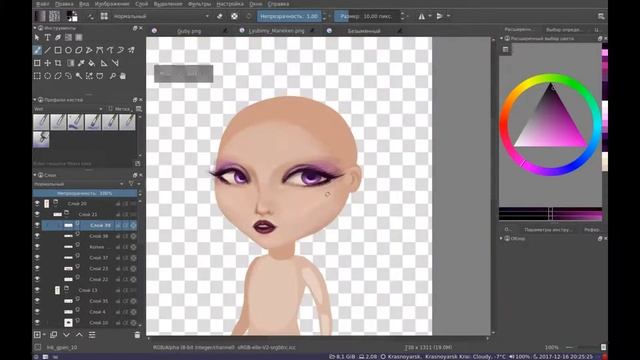
Task: Open the horizontal mirror options dropdown arrow
Action: pyautogui.click(x=430, y=16)
